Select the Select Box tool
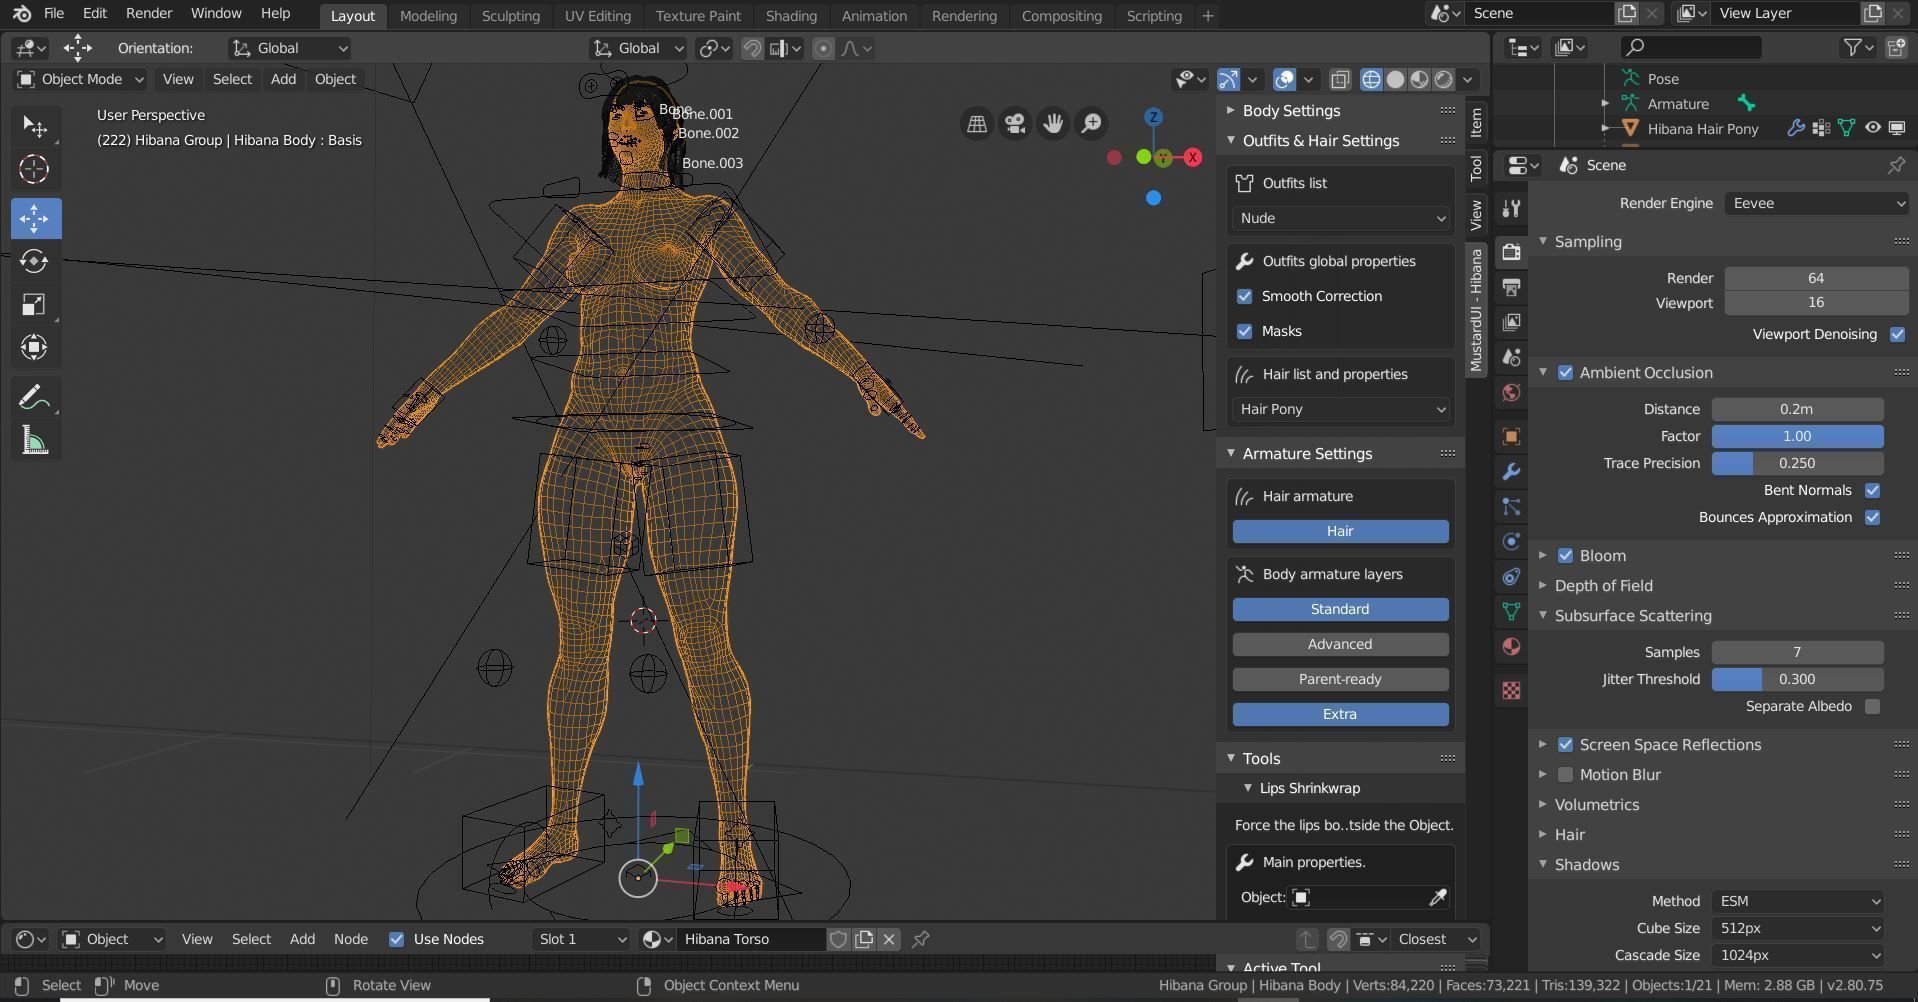The image size is (1918, 1002). point(34,126)
